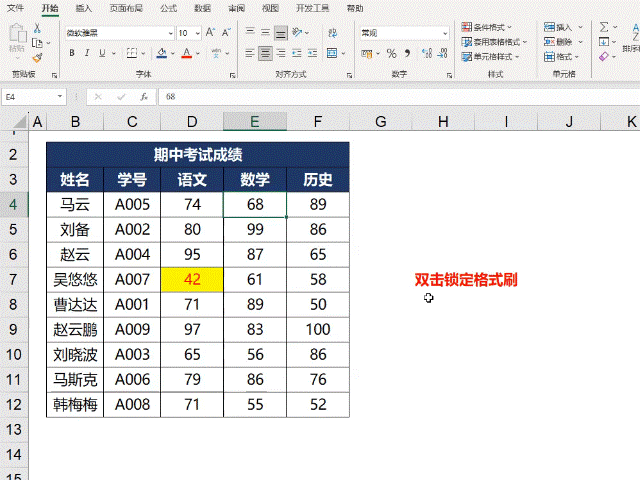The image size is (640, 480).
Task: Click the Orientation (angled text) icon
Action: click(297, 32)
